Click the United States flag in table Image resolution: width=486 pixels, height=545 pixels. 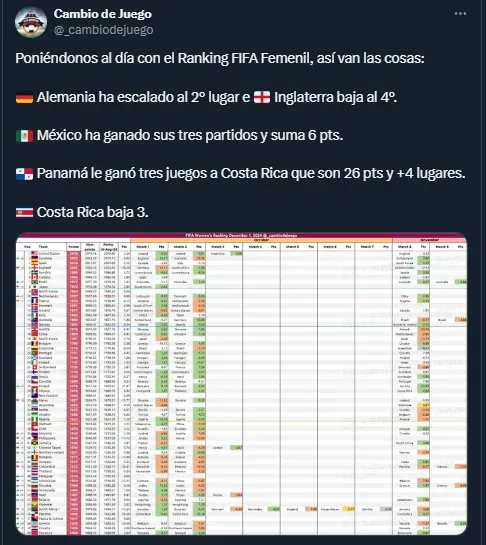pos(34,254)
